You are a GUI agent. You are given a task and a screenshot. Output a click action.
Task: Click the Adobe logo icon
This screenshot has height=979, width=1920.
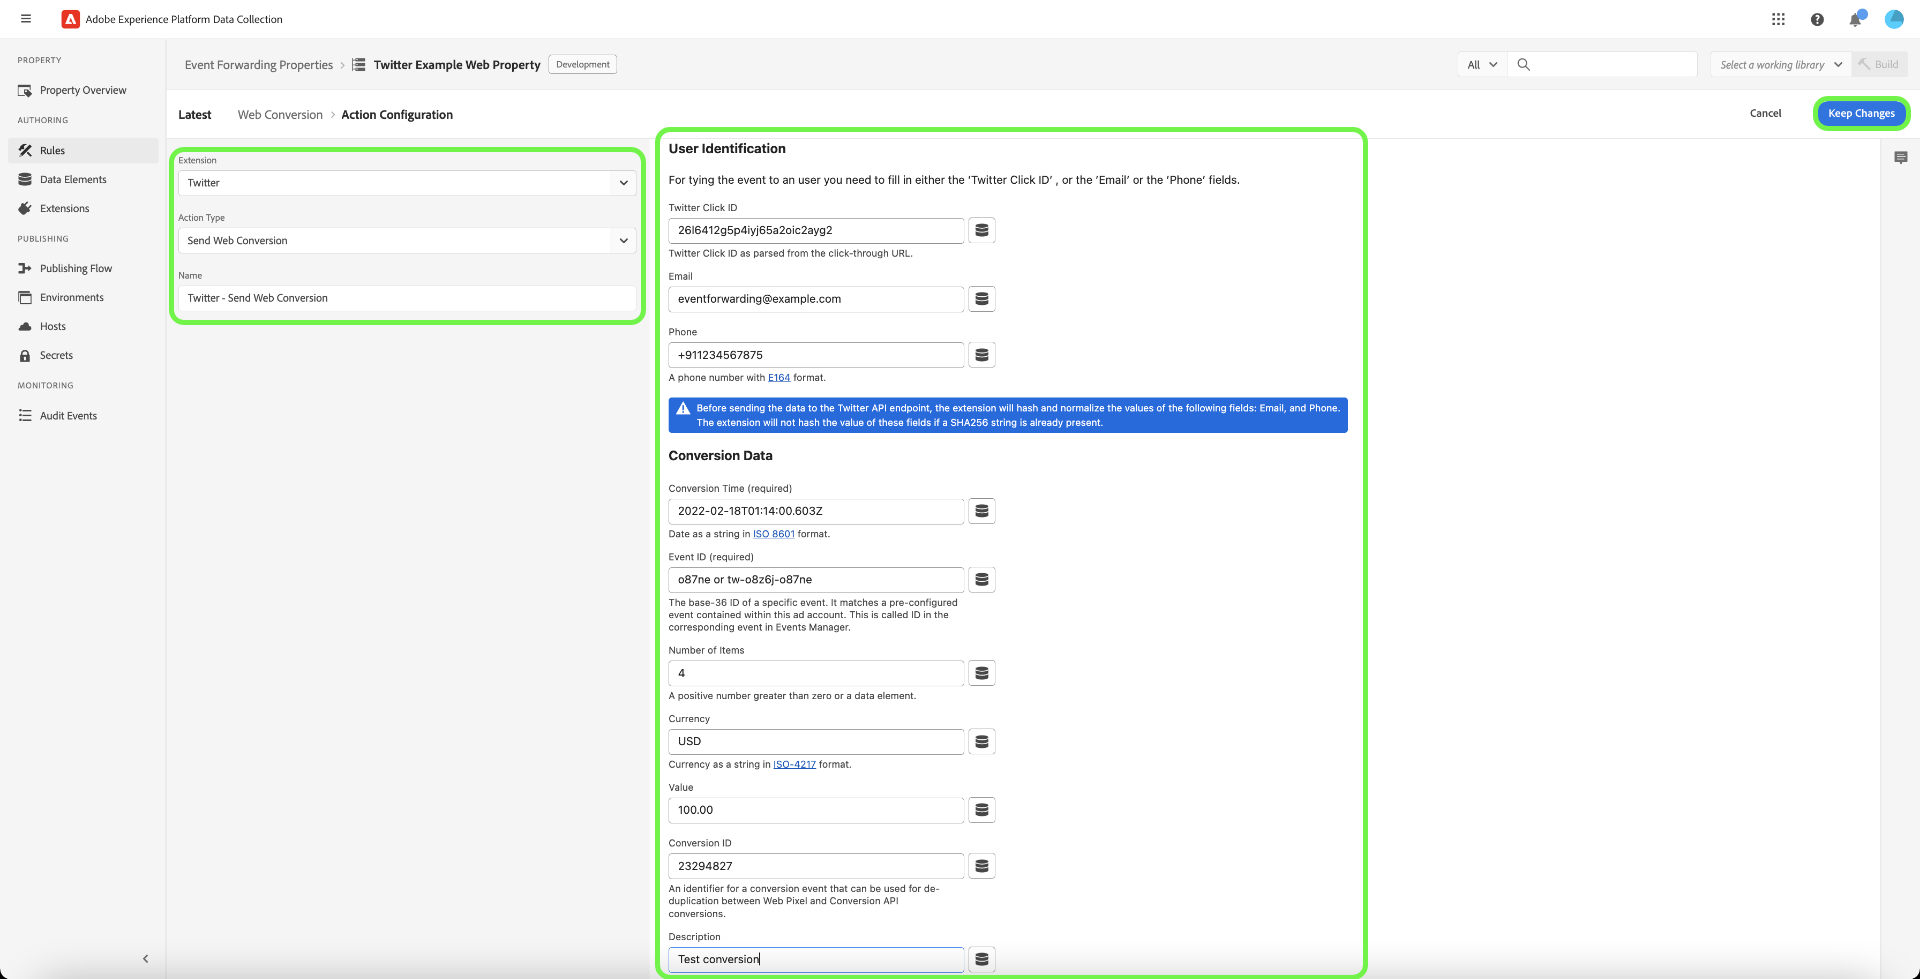coord(70,19)
